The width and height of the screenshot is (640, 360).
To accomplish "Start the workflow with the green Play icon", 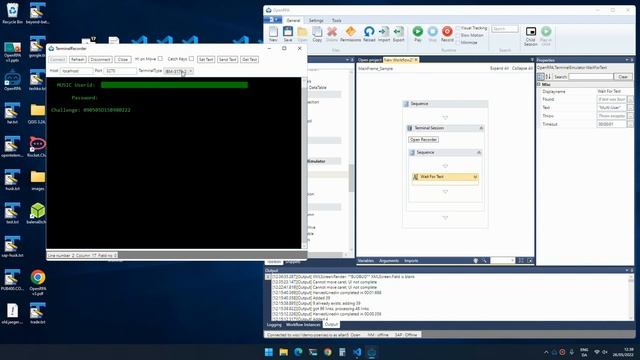I will coord(418,31).
